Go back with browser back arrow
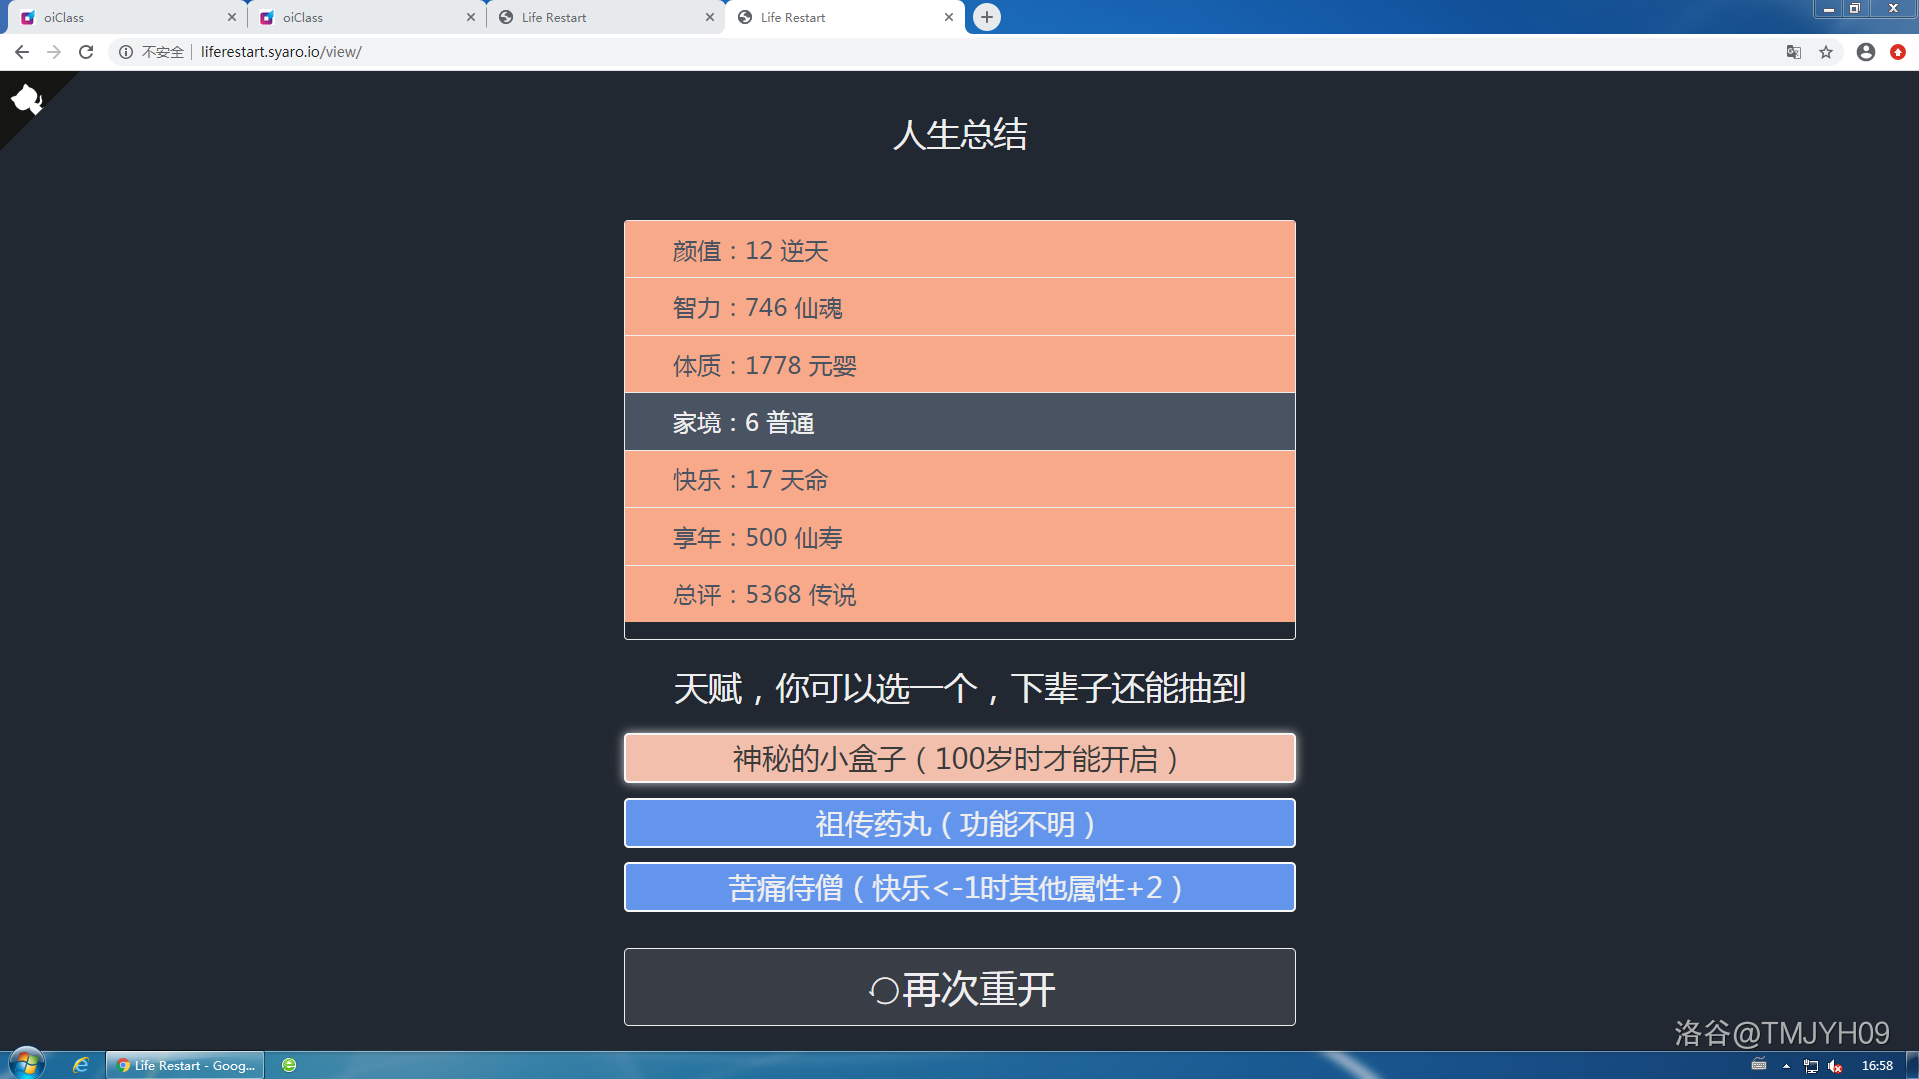The height and width of the screenshot is (1079, 1919). (22, 52)
